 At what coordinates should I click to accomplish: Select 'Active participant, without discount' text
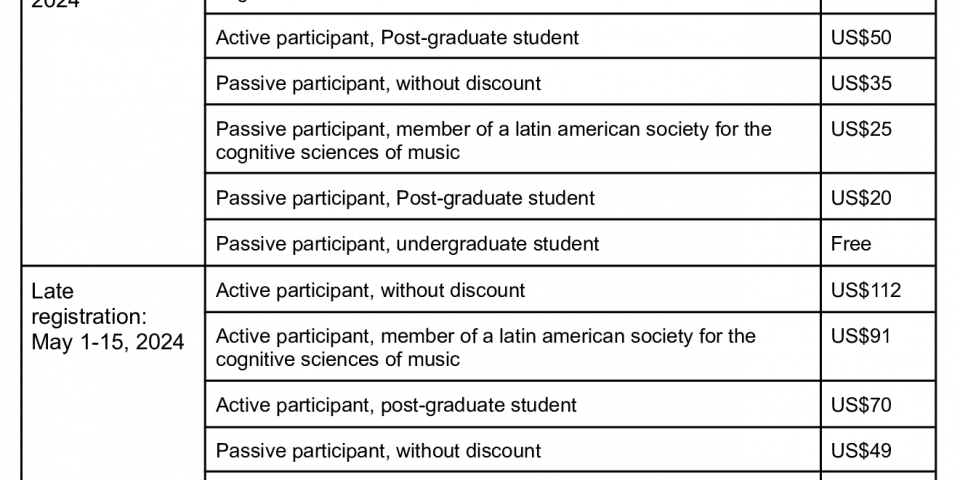point(370,290)
